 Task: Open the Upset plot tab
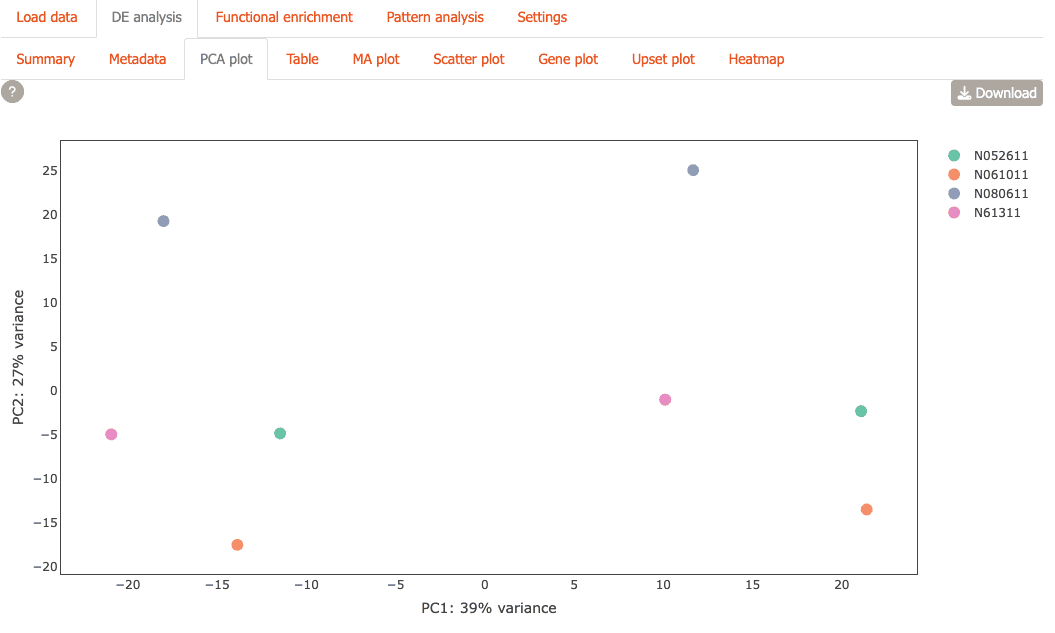(663, 59)
